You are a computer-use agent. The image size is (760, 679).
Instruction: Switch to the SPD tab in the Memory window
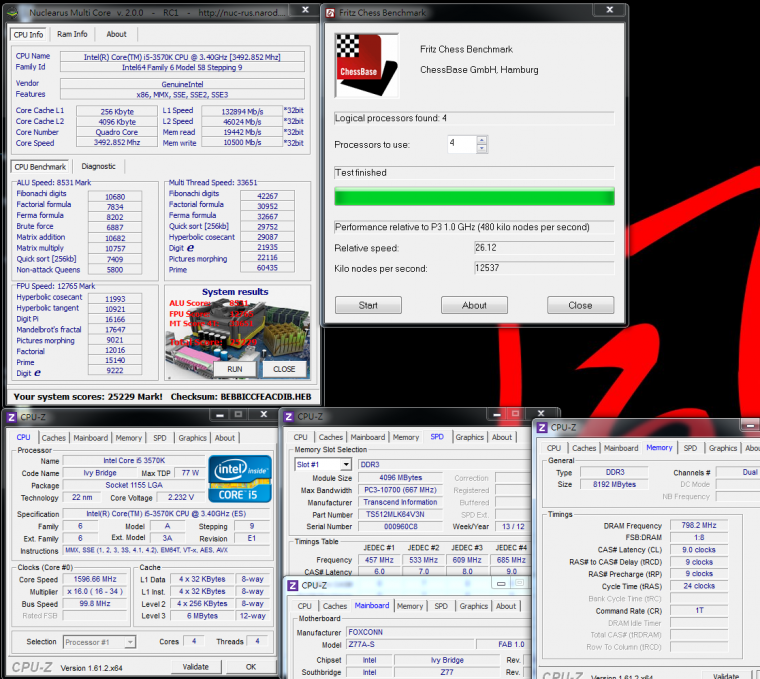[x=690, y=448]
